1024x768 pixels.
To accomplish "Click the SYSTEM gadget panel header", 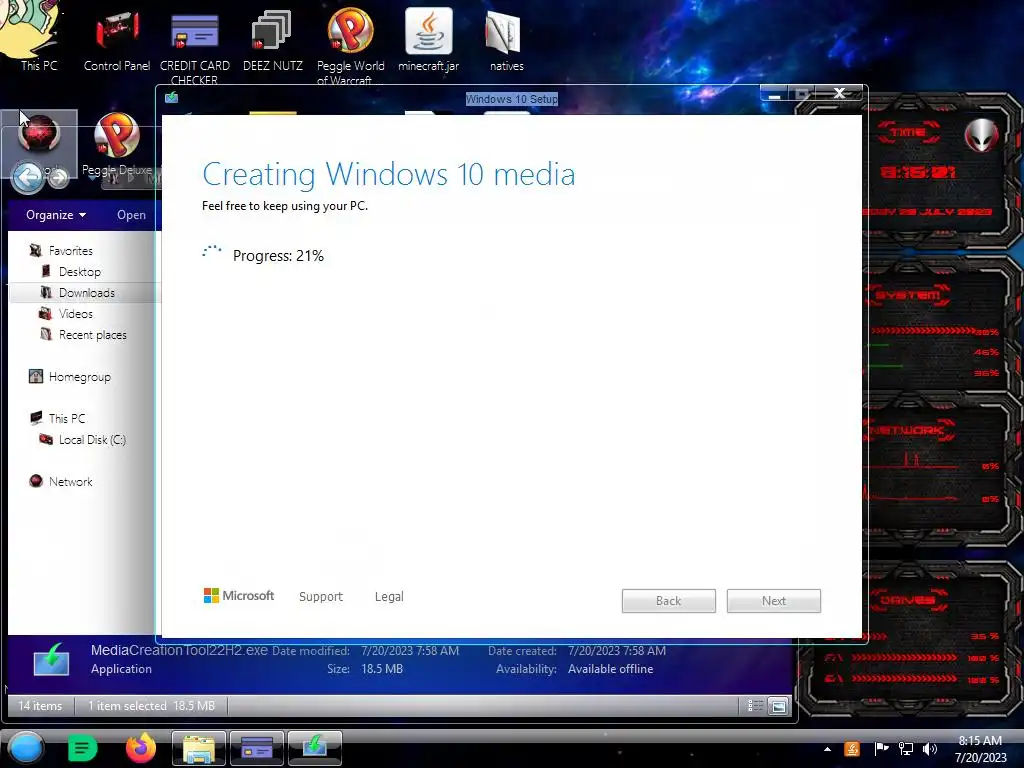I will (908, 295).
